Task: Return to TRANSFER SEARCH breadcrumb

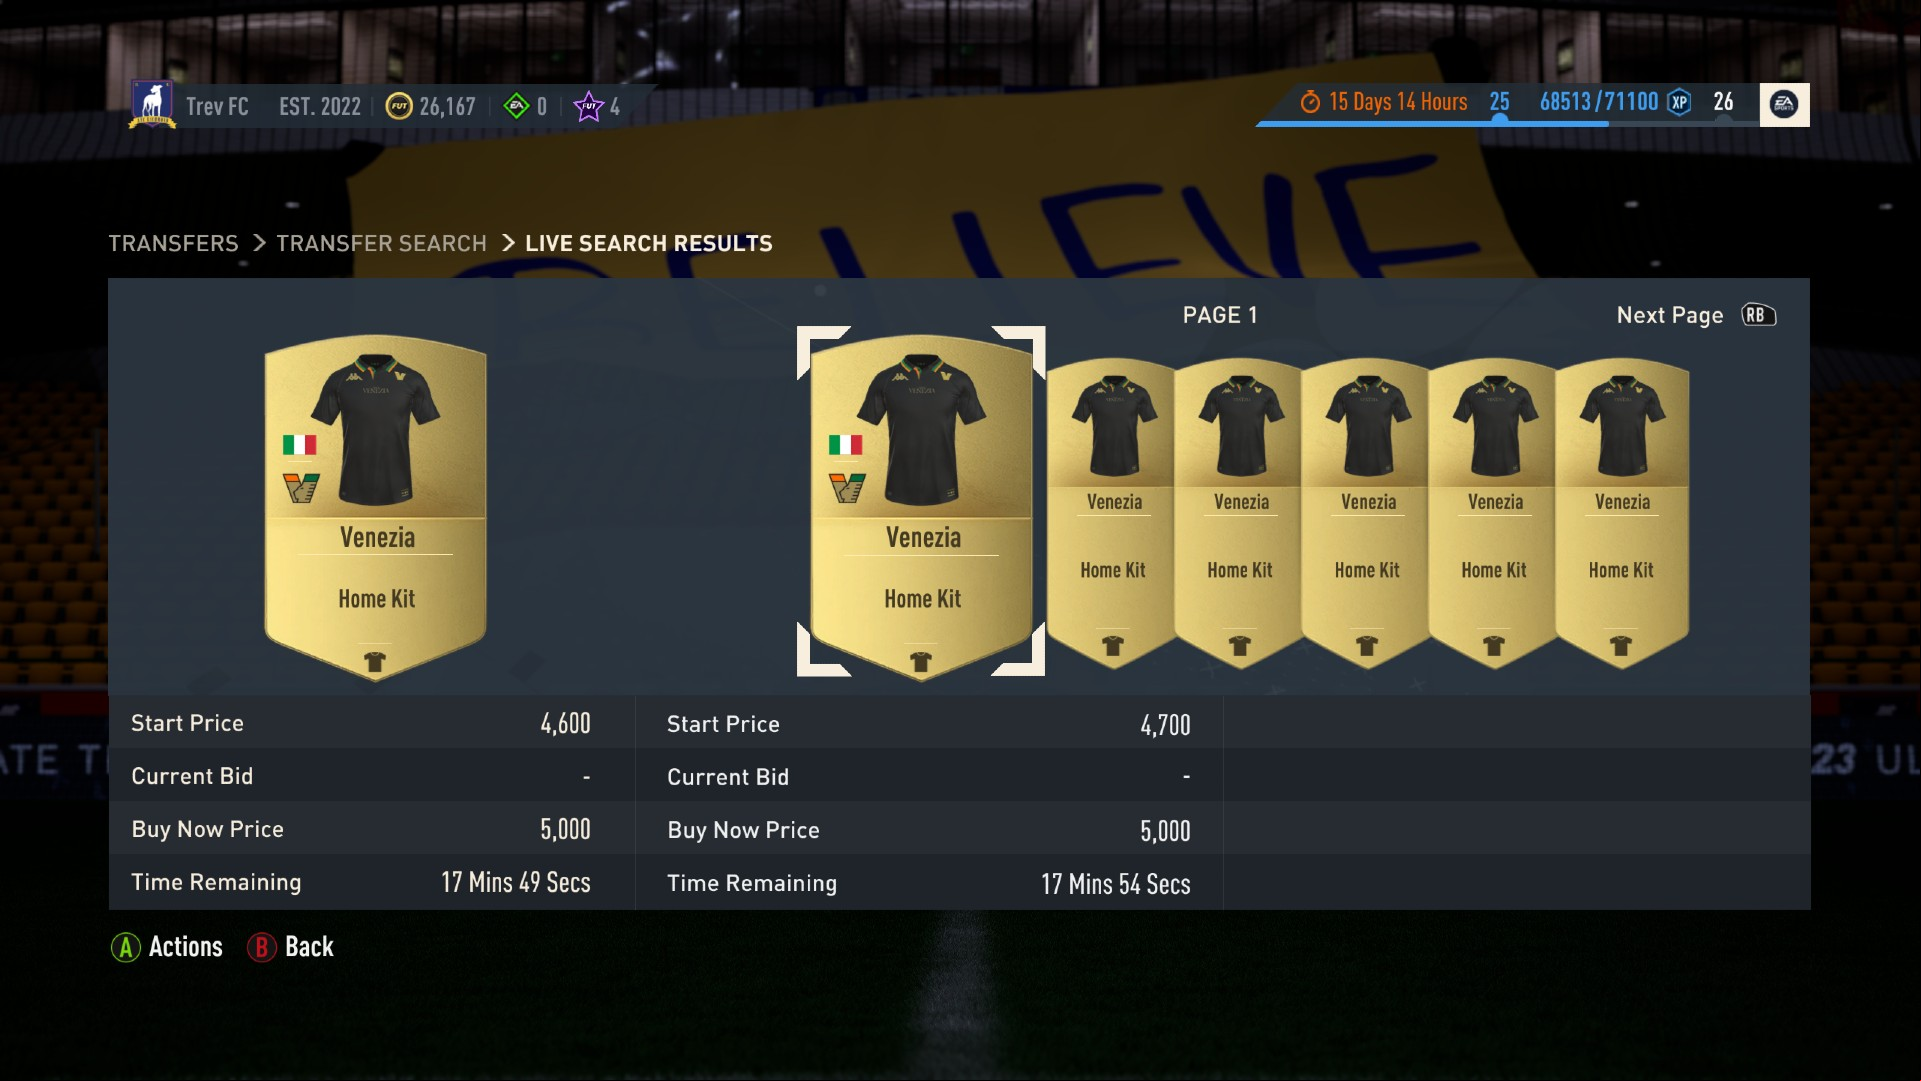Action: click(x=381, y=243)
